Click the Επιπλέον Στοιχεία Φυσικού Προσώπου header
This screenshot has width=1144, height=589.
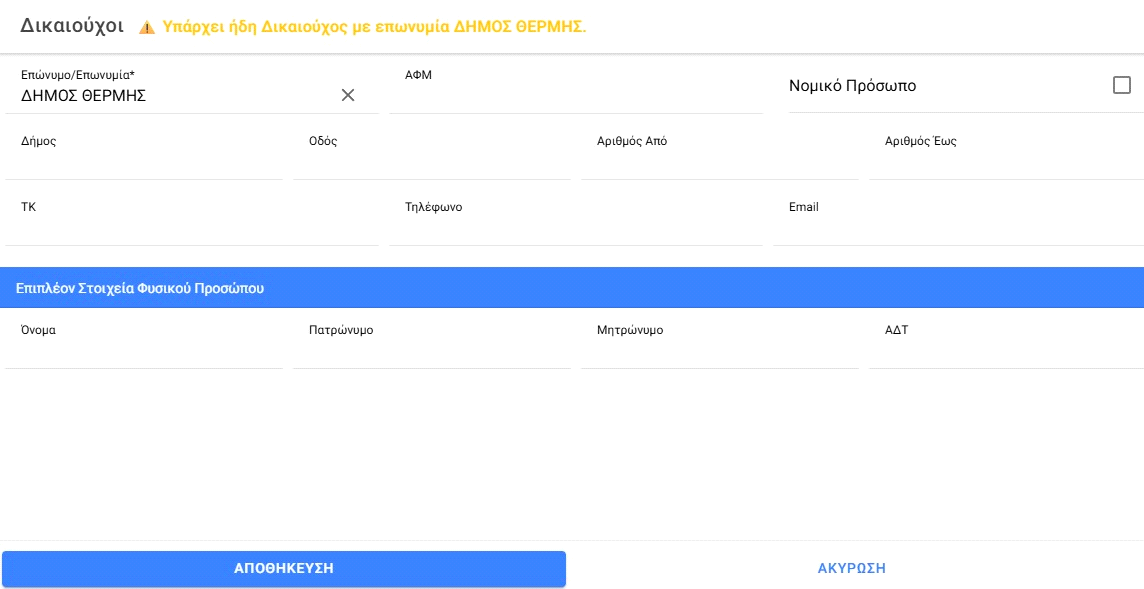[140, 288]
